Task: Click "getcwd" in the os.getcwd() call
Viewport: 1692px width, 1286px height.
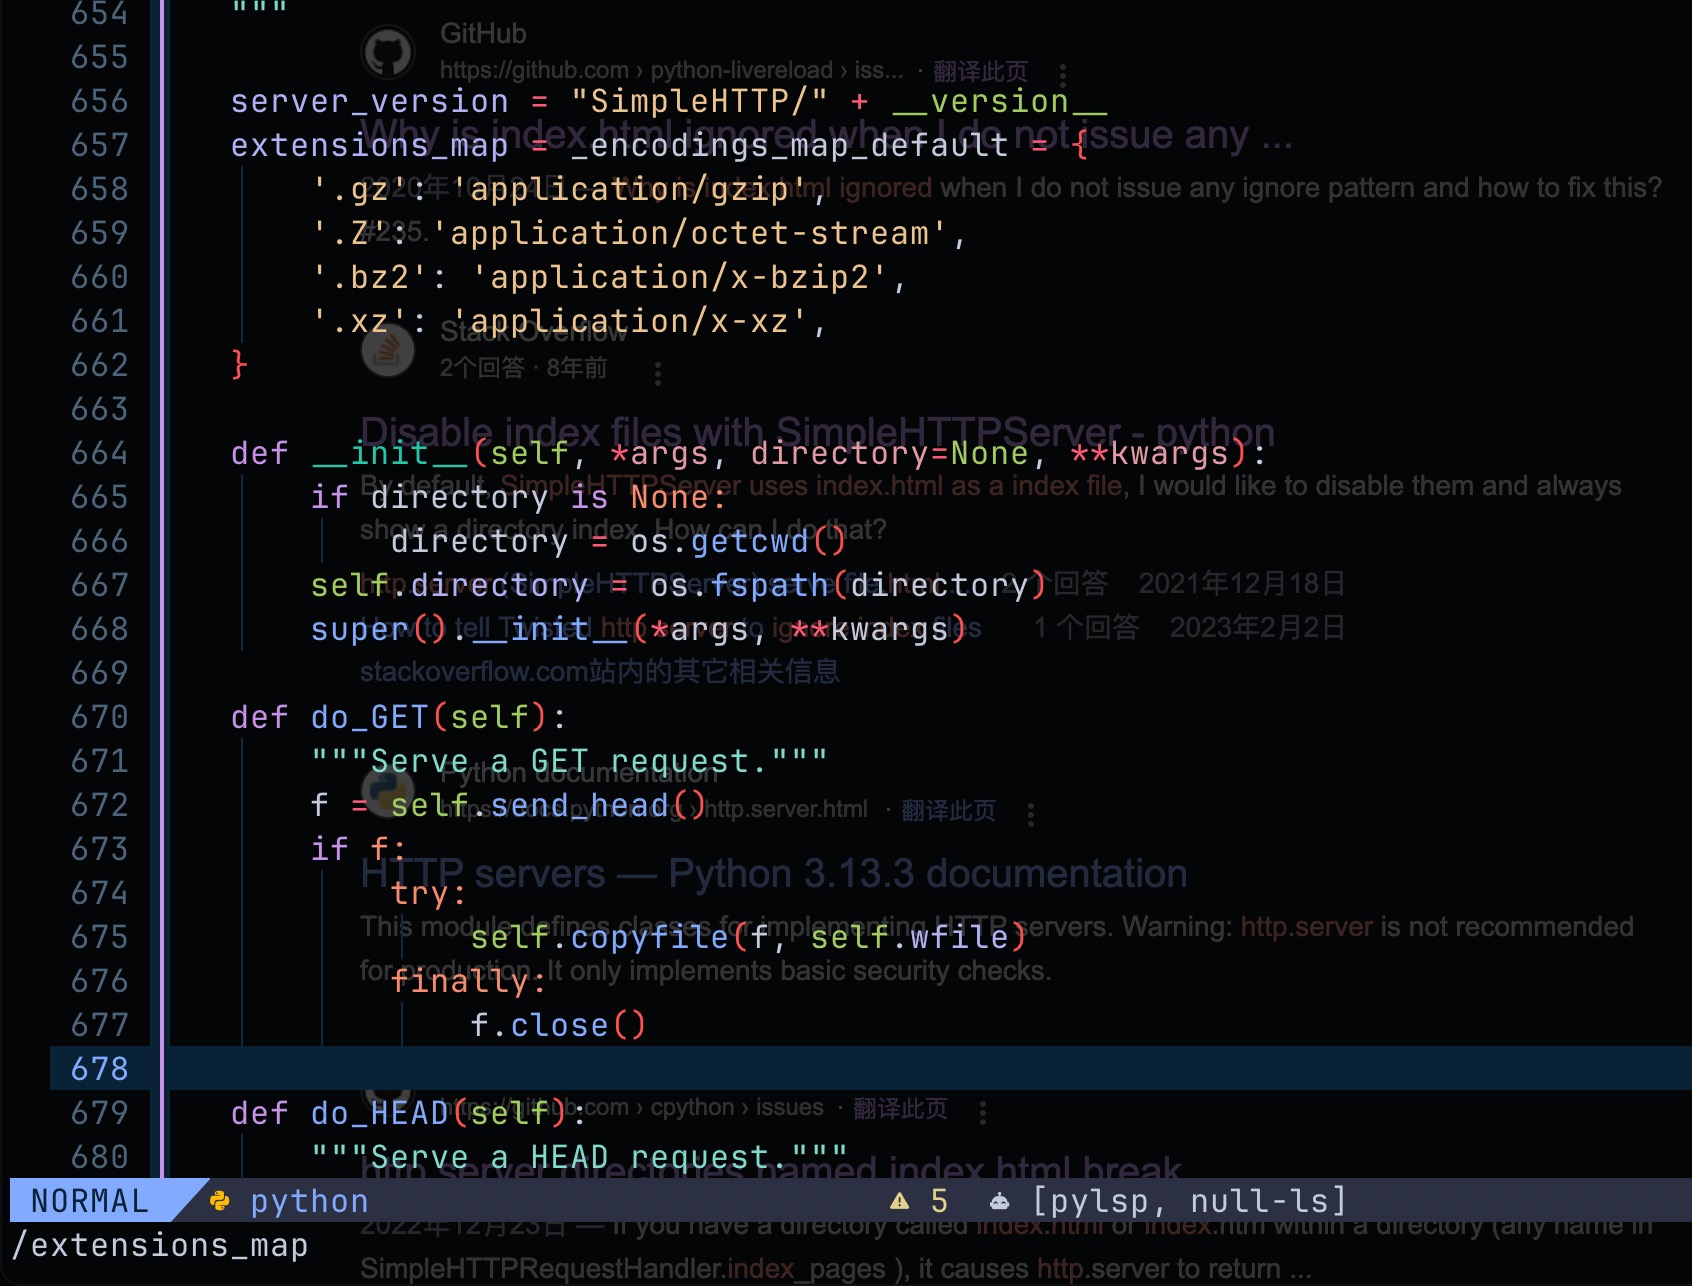Action: (x=749, y=541)
